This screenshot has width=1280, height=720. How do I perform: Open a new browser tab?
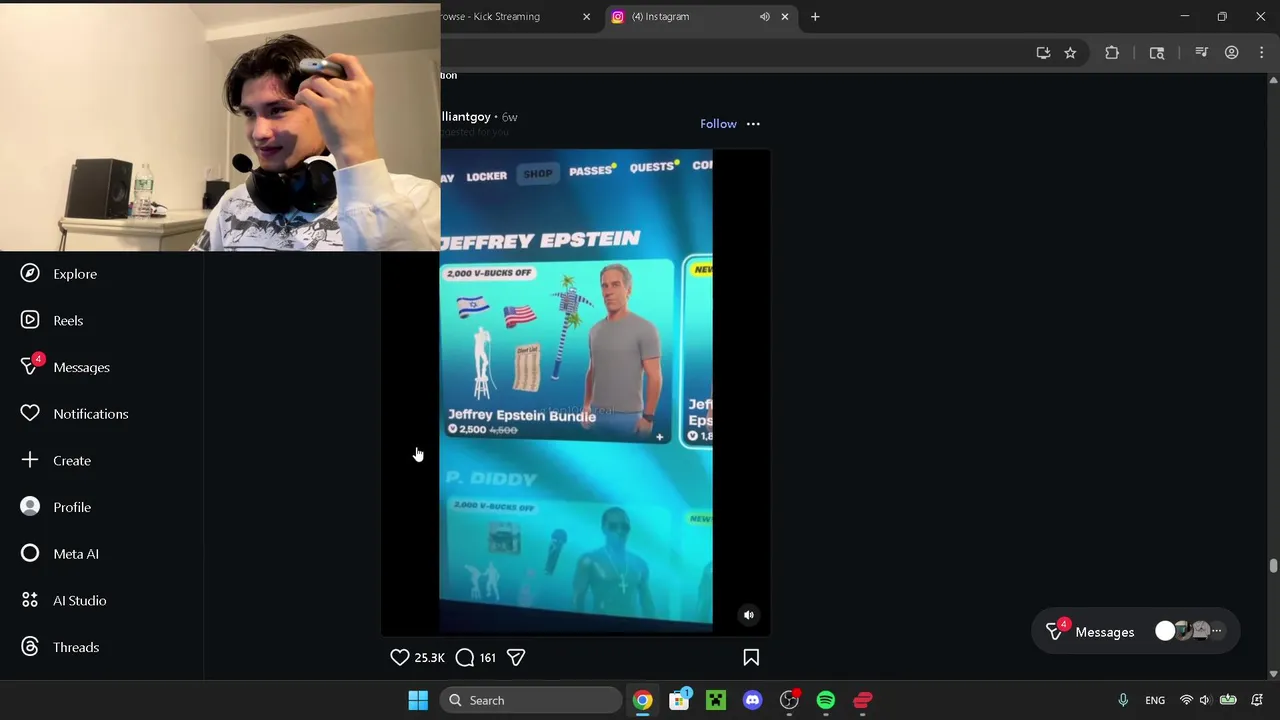click(815, 17)
